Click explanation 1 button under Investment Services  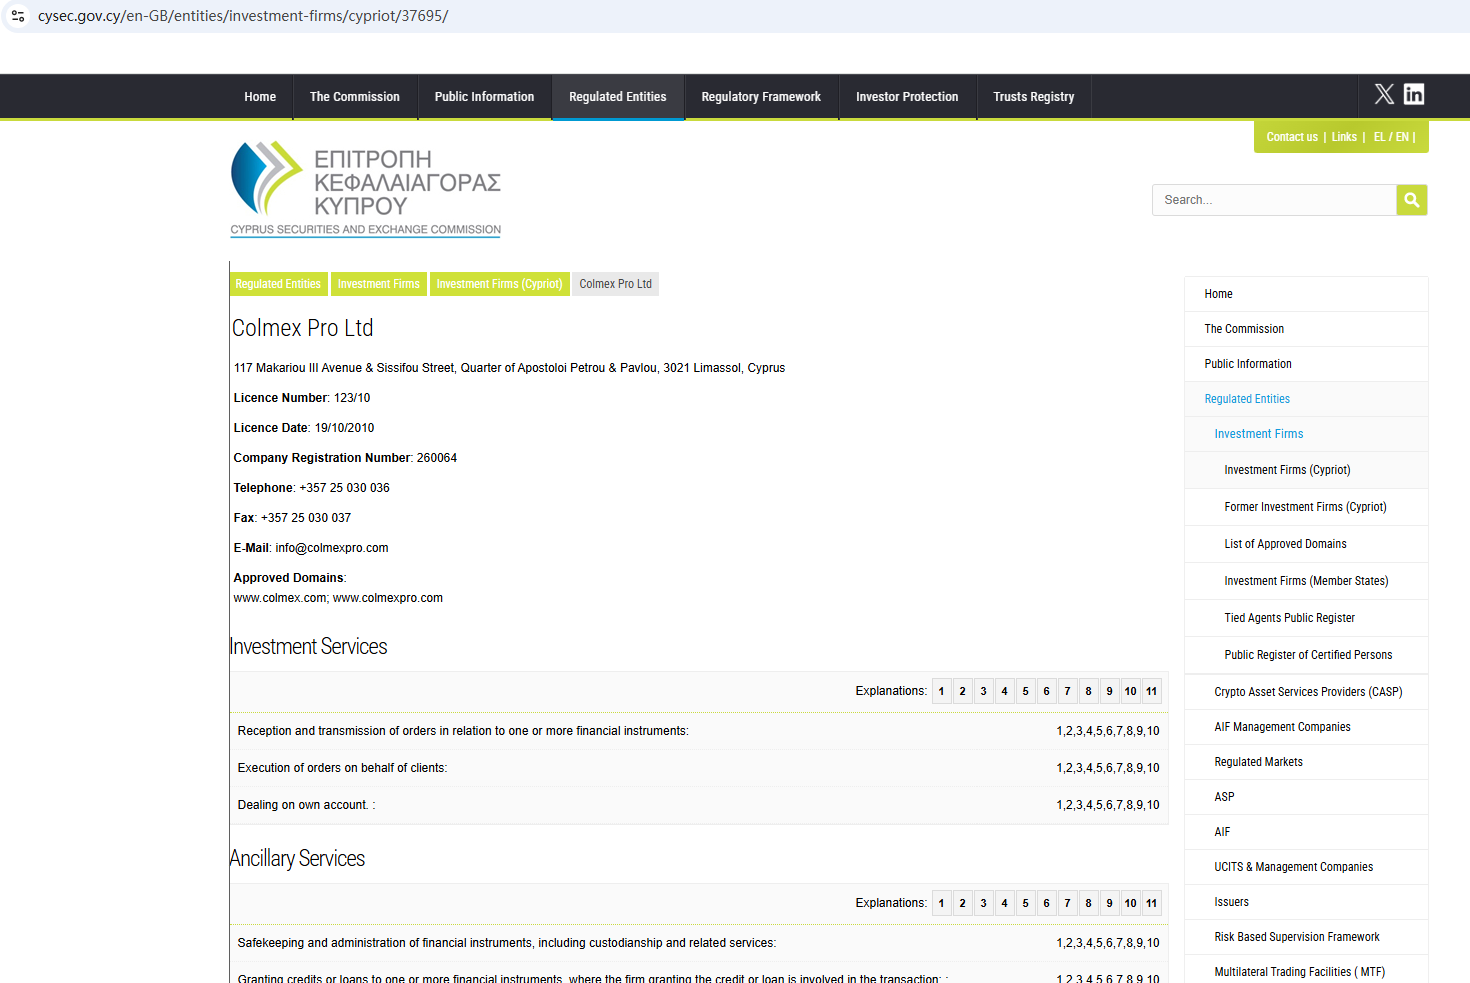pyautogui.click(x=941, y=691)
